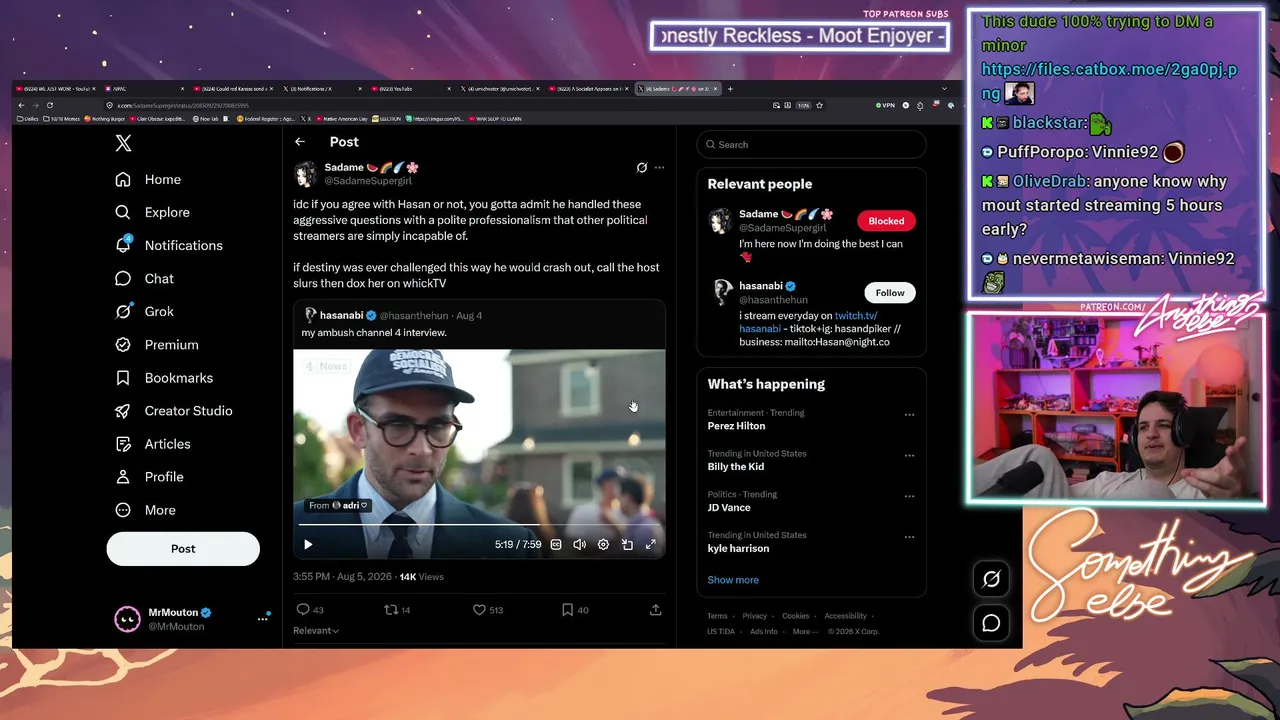Play the embedded interview video
This screenshot has width=1280, height=720.
(x=308, y=545)
